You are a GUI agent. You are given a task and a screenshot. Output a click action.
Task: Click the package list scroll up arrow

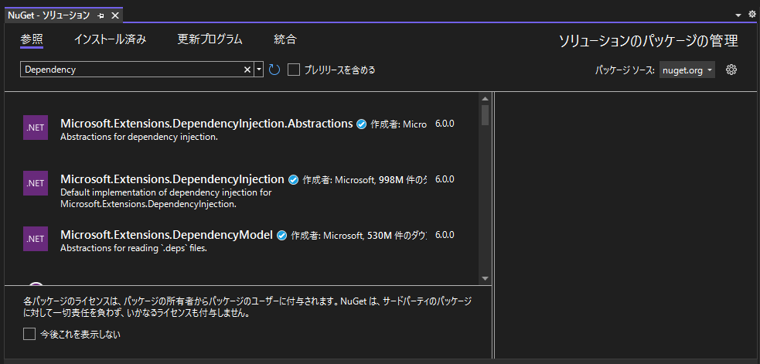pyautogui.click(x=485, y=99)
